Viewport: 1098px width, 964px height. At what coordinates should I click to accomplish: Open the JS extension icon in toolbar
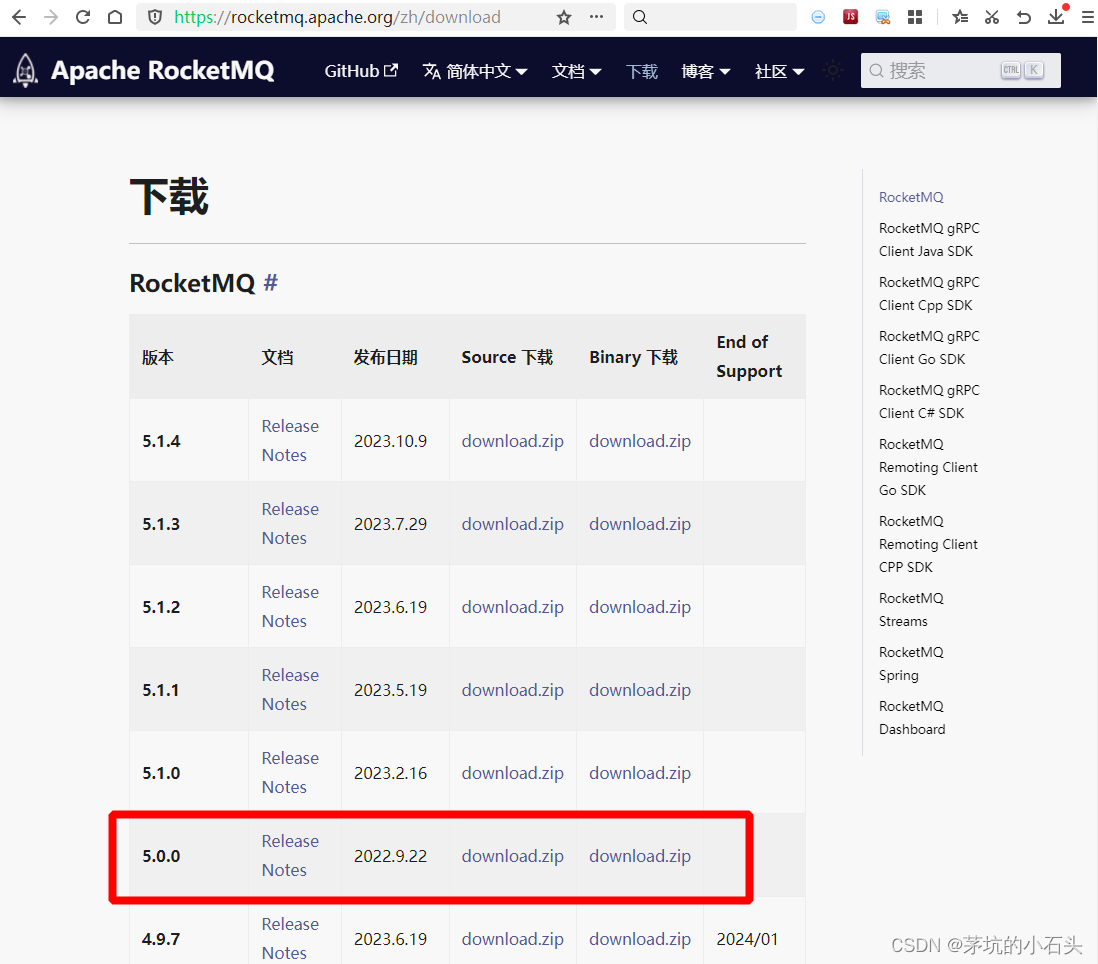(850, 16)
